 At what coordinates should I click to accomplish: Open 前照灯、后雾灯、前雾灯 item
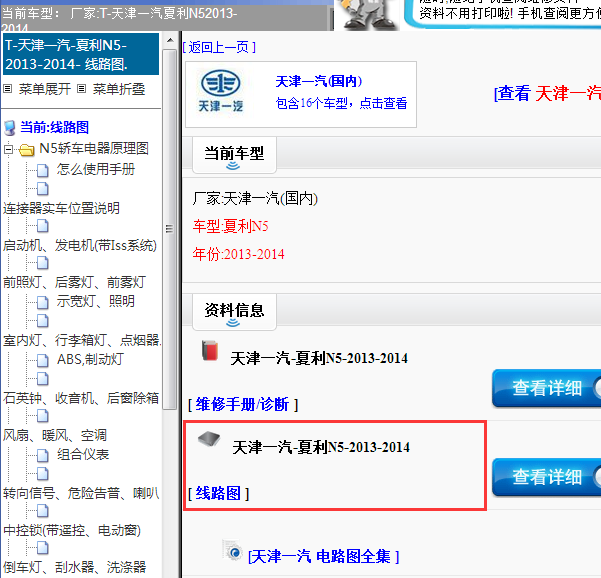74,282
